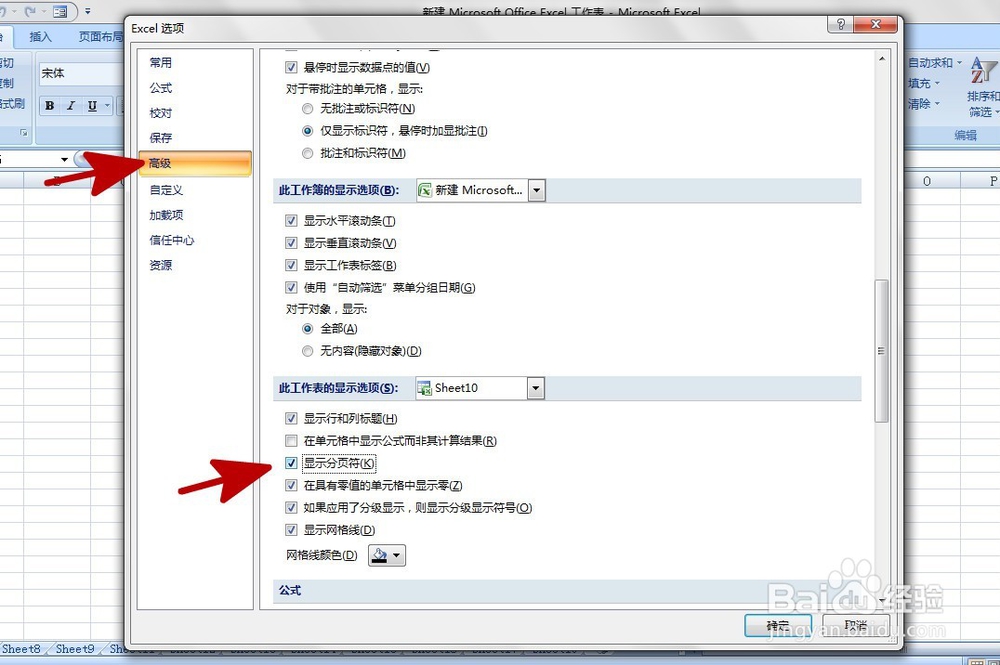Viewport: 1000px width, 665px height.
Task: Open the 信任中心 options category
Action: (x=172, y=240)
